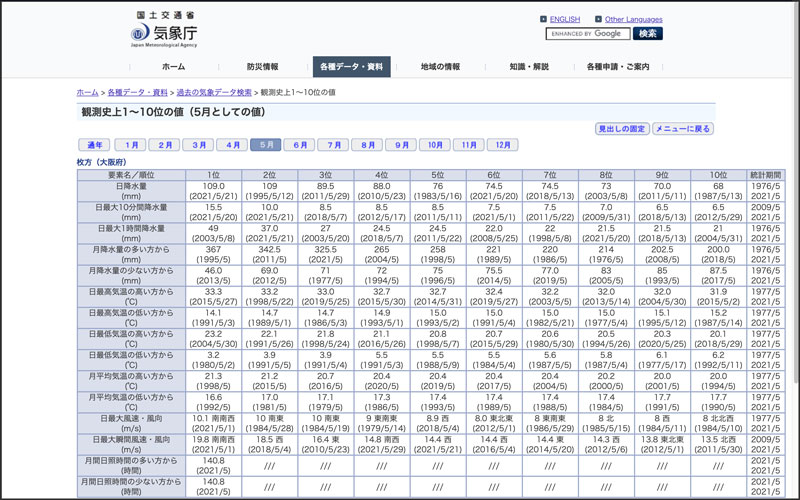Click the arrow icon beside Other Languages
The image size is (800, 500).
click(598, 19)
